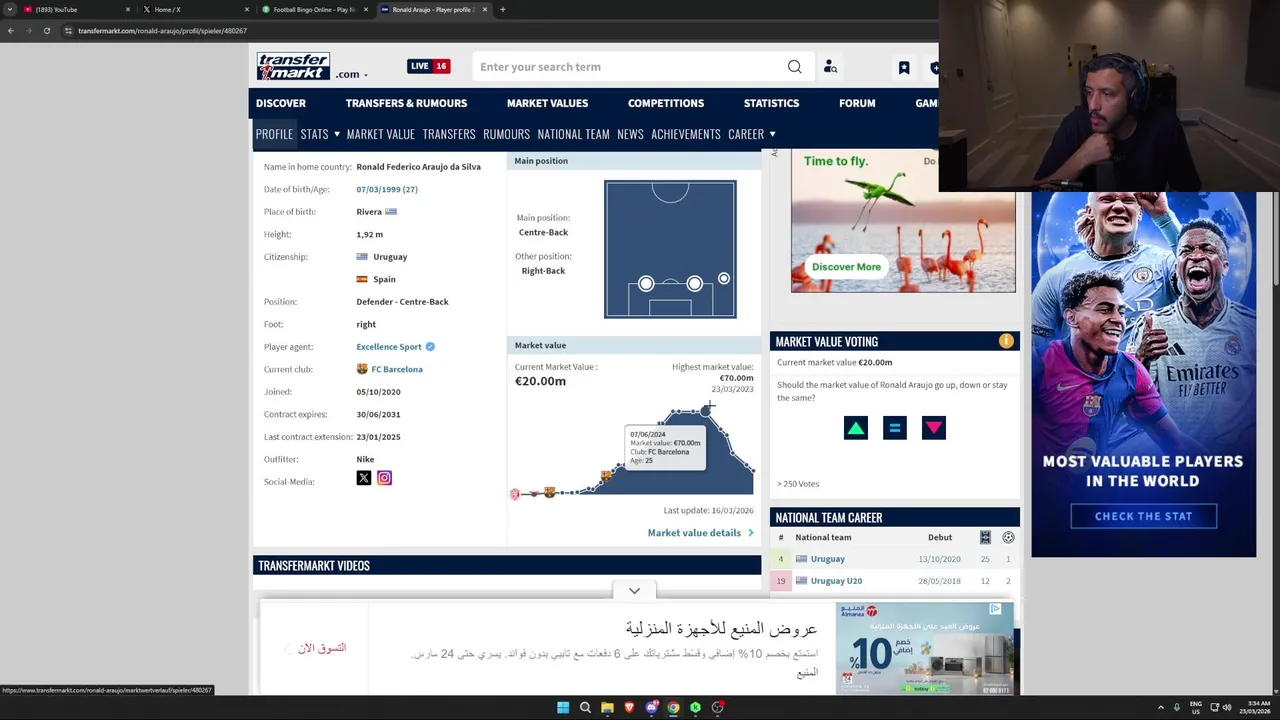Open STATISTICS menu

coord(771,103)
